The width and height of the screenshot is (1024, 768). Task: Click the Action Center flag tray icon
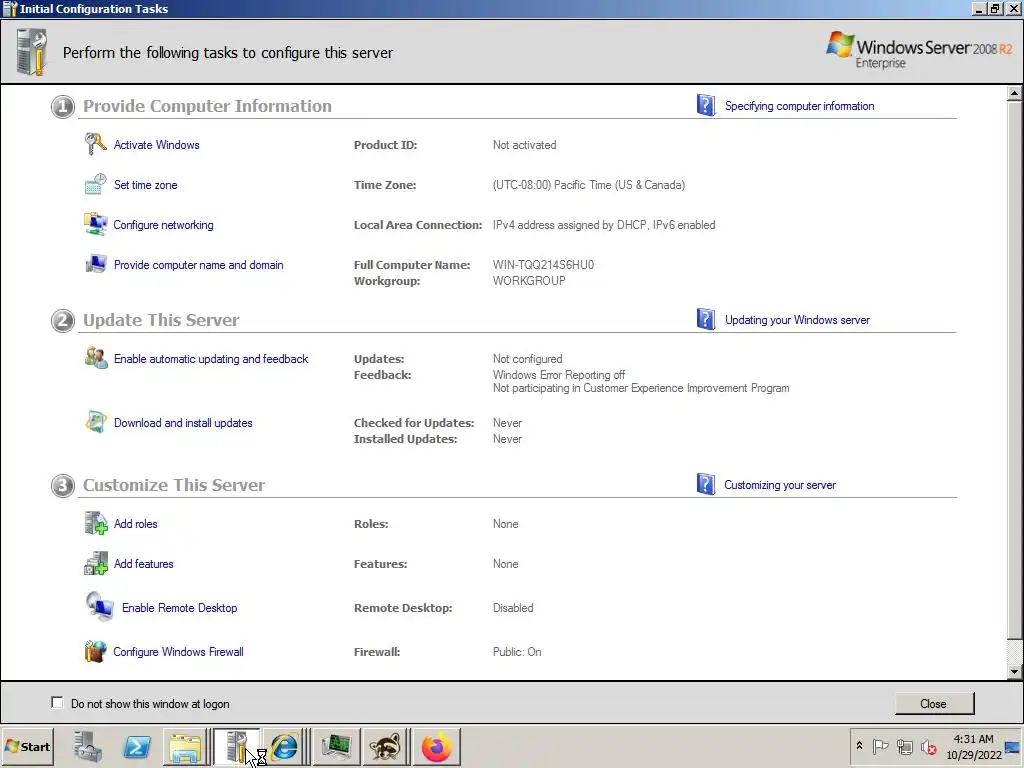coord(880,746)
